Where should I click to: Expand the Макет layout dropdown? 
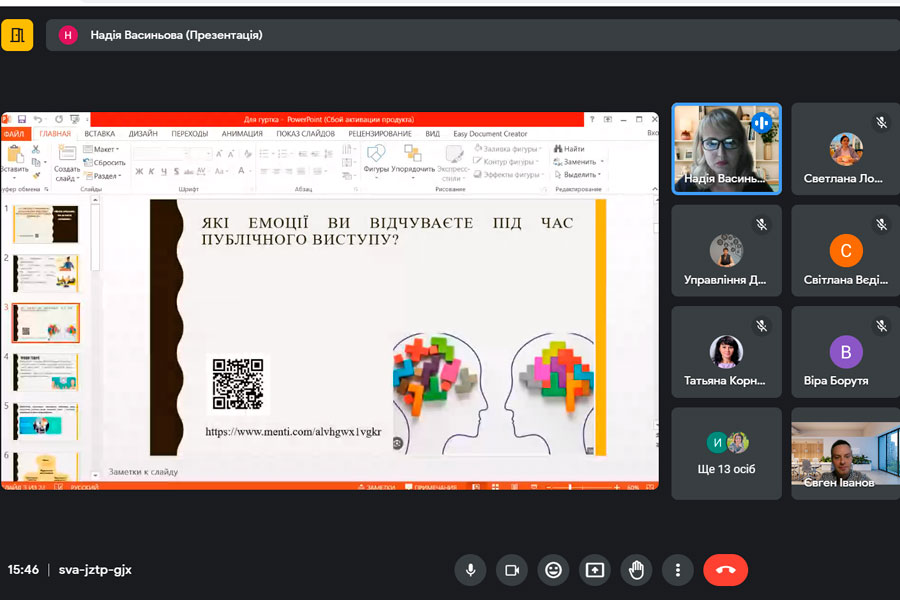[104, 149]
